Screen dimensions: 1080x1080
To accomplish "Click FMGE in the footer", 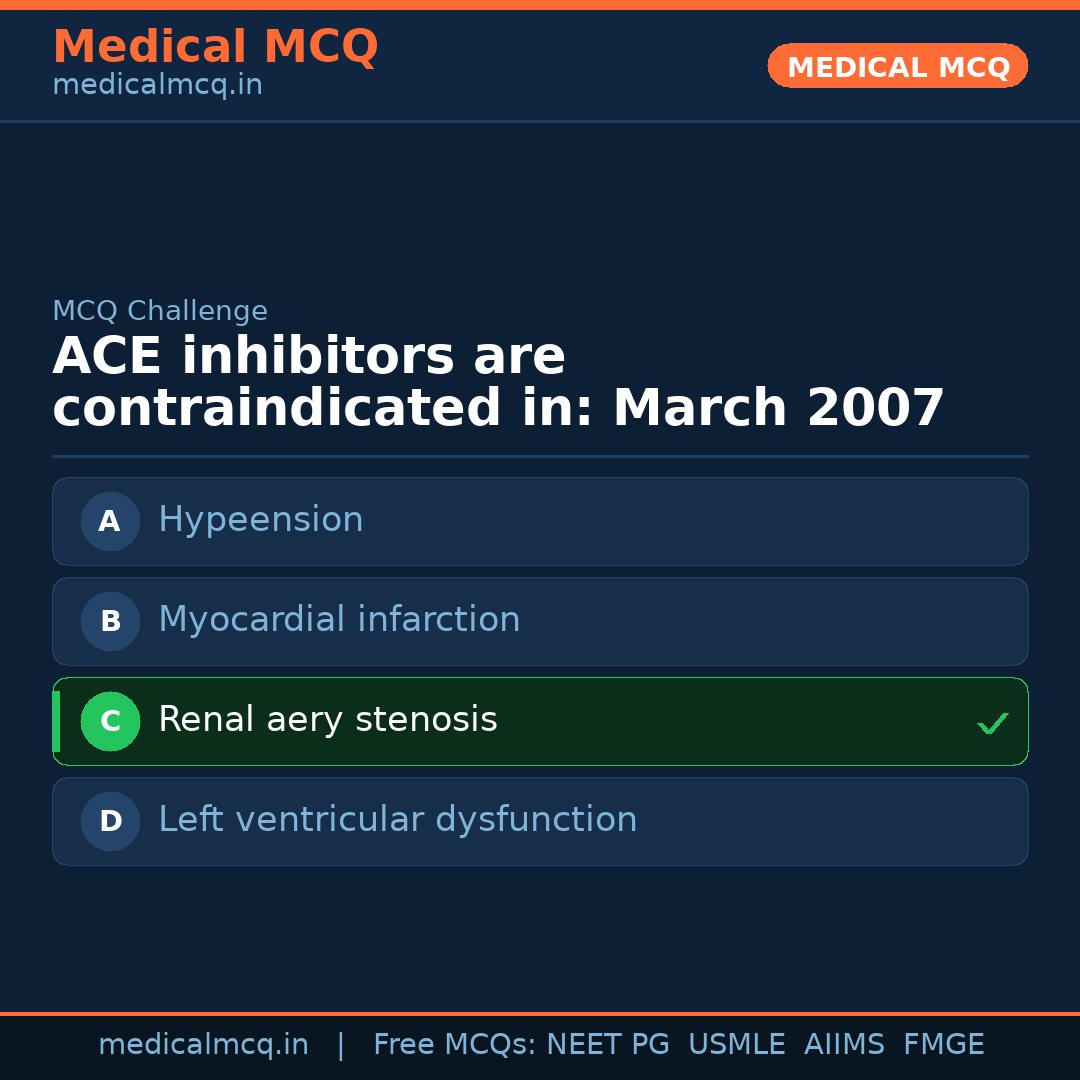I will (x=943, y=1045).
